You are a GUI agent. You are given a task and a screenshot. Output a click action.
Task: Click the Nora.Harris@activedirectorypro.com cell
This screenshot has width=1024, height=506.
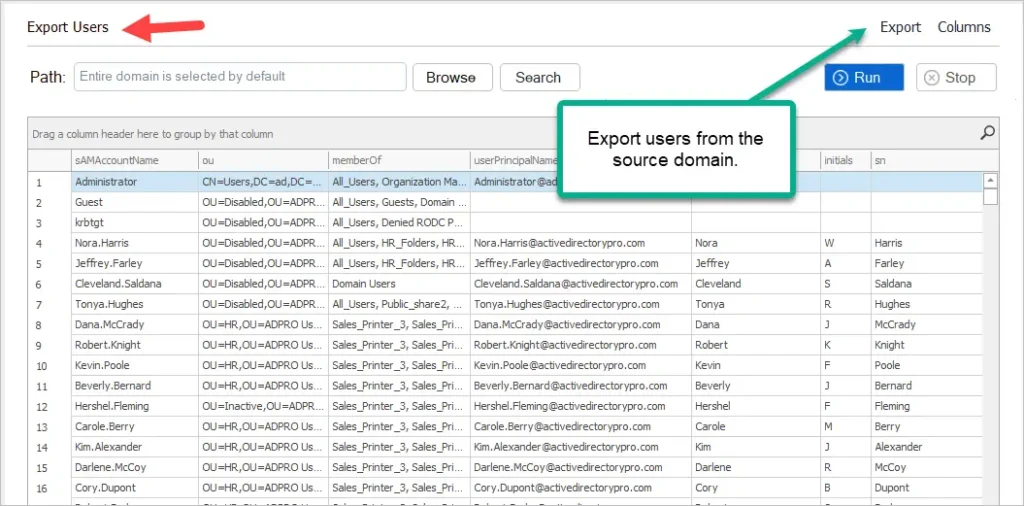(x=581, y=243)
